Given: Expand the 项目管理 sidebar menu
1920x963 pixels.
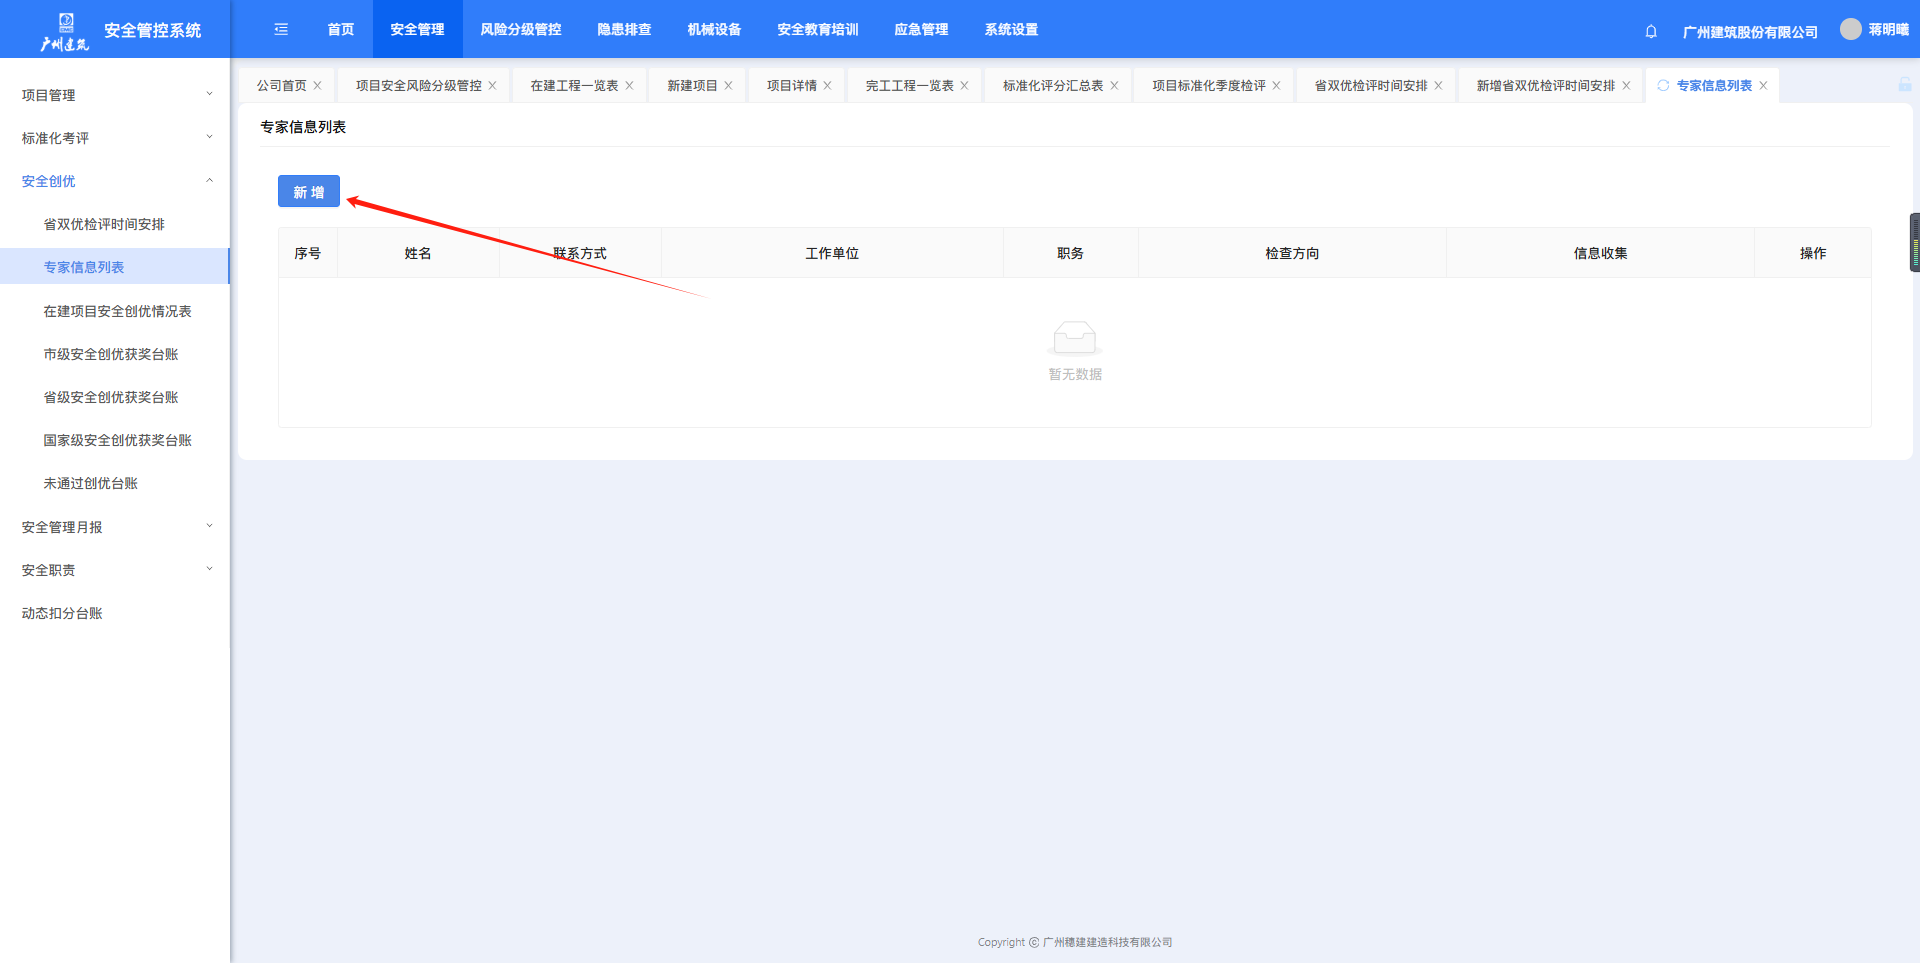Looking at the screenshot, I should pyautogui.click(x=114, y=95).
